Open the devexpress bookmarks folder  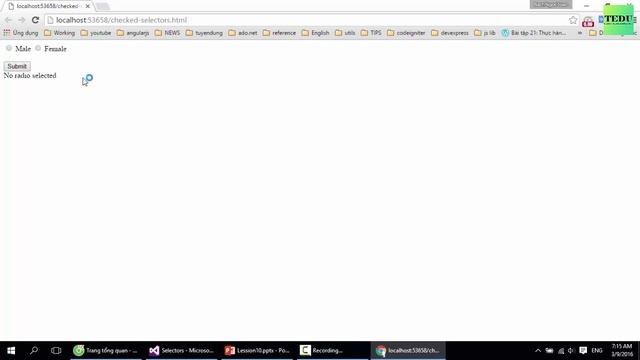coord(450,33)
